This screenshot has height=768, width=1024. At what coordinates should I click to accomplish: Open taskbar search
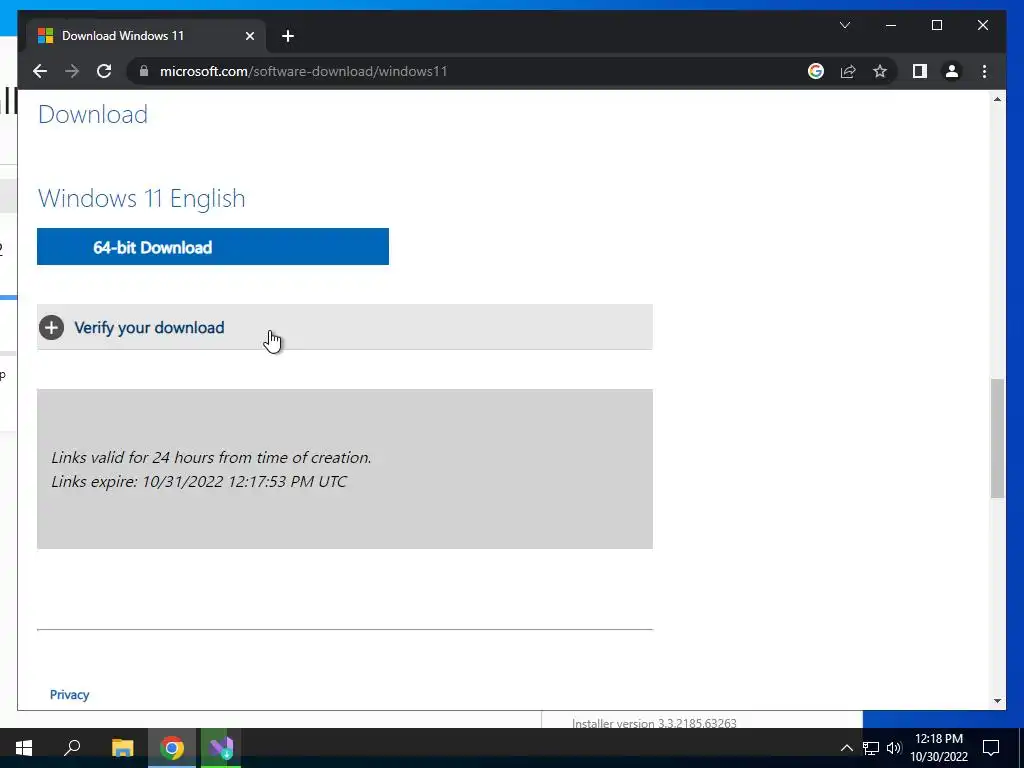point(72,748)
